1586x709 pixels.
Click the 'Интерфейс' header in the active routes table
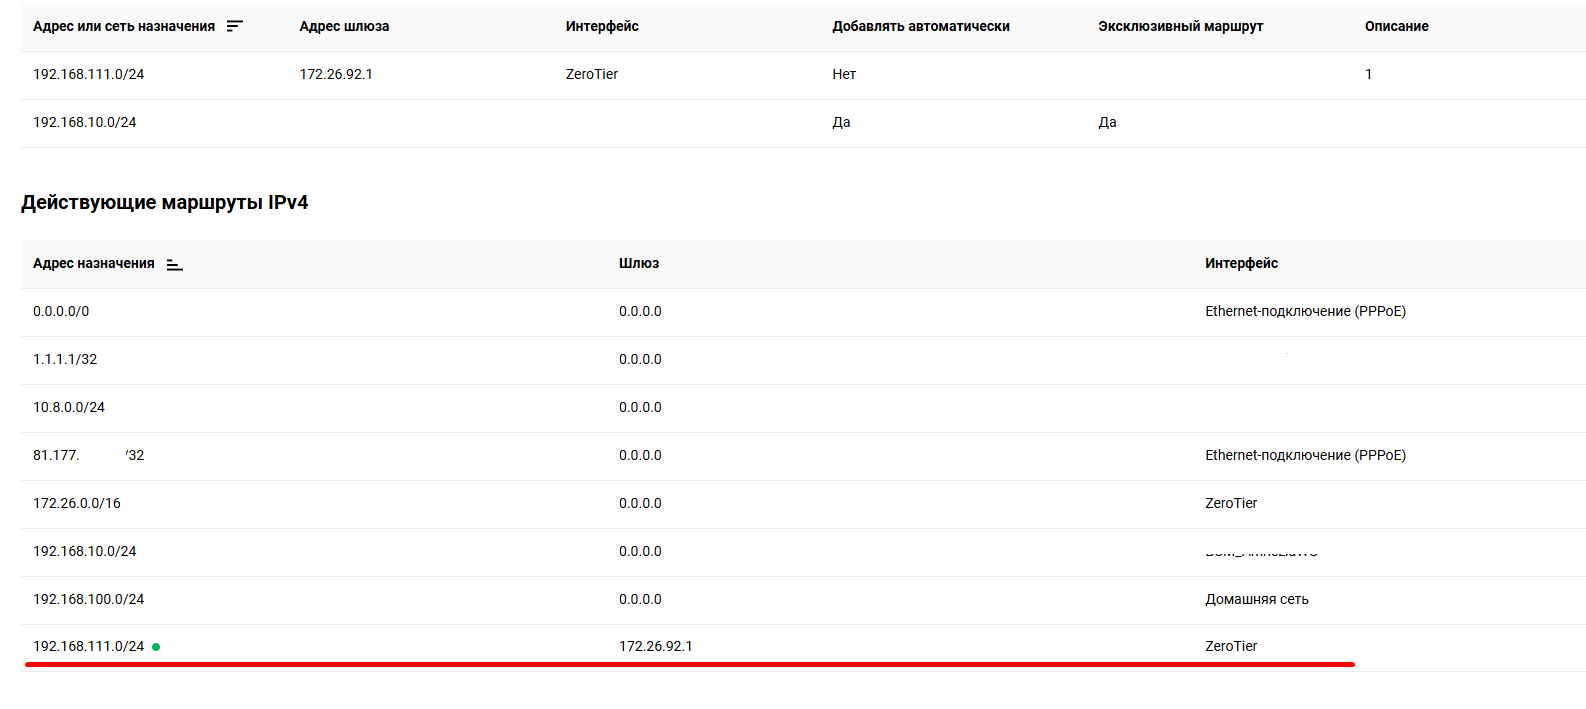pyautogui.click(x=1241, y=263)
